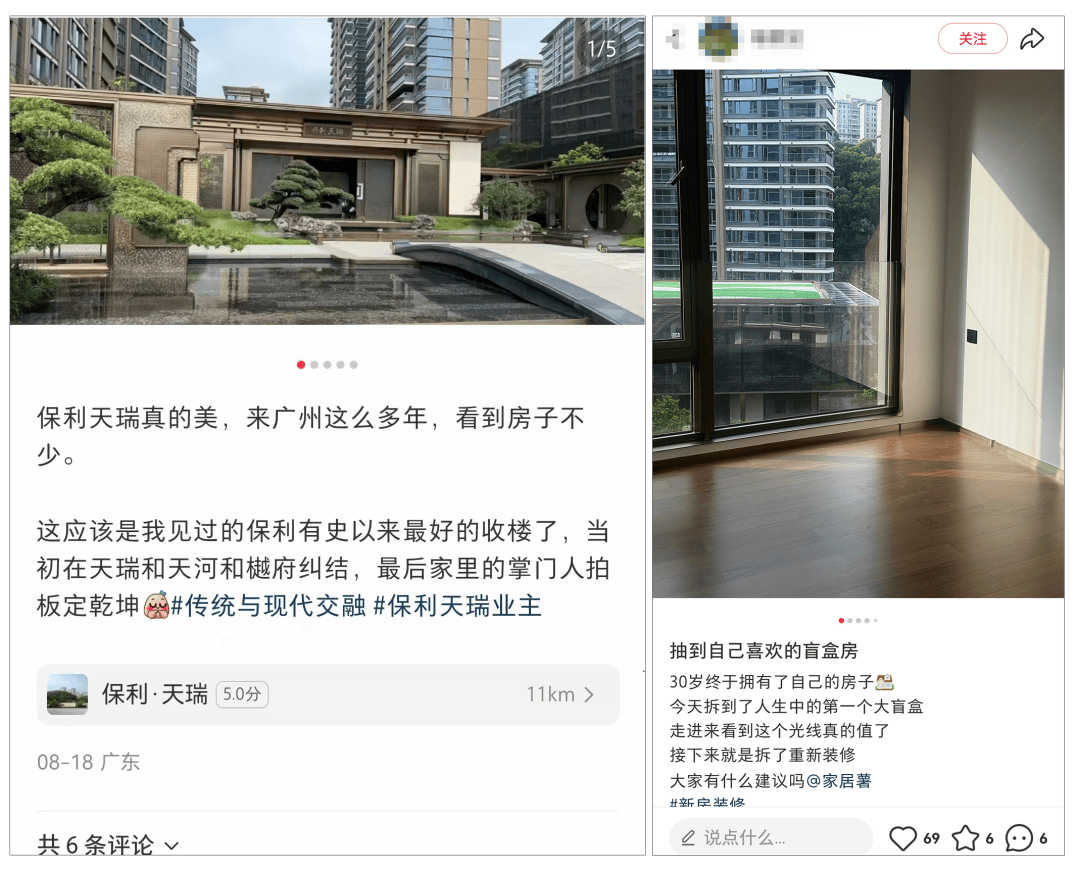This screenshot has width=1080, height=869.
Task: Open hashtag #传统与现代交融
Action: [x=268, y=606]
